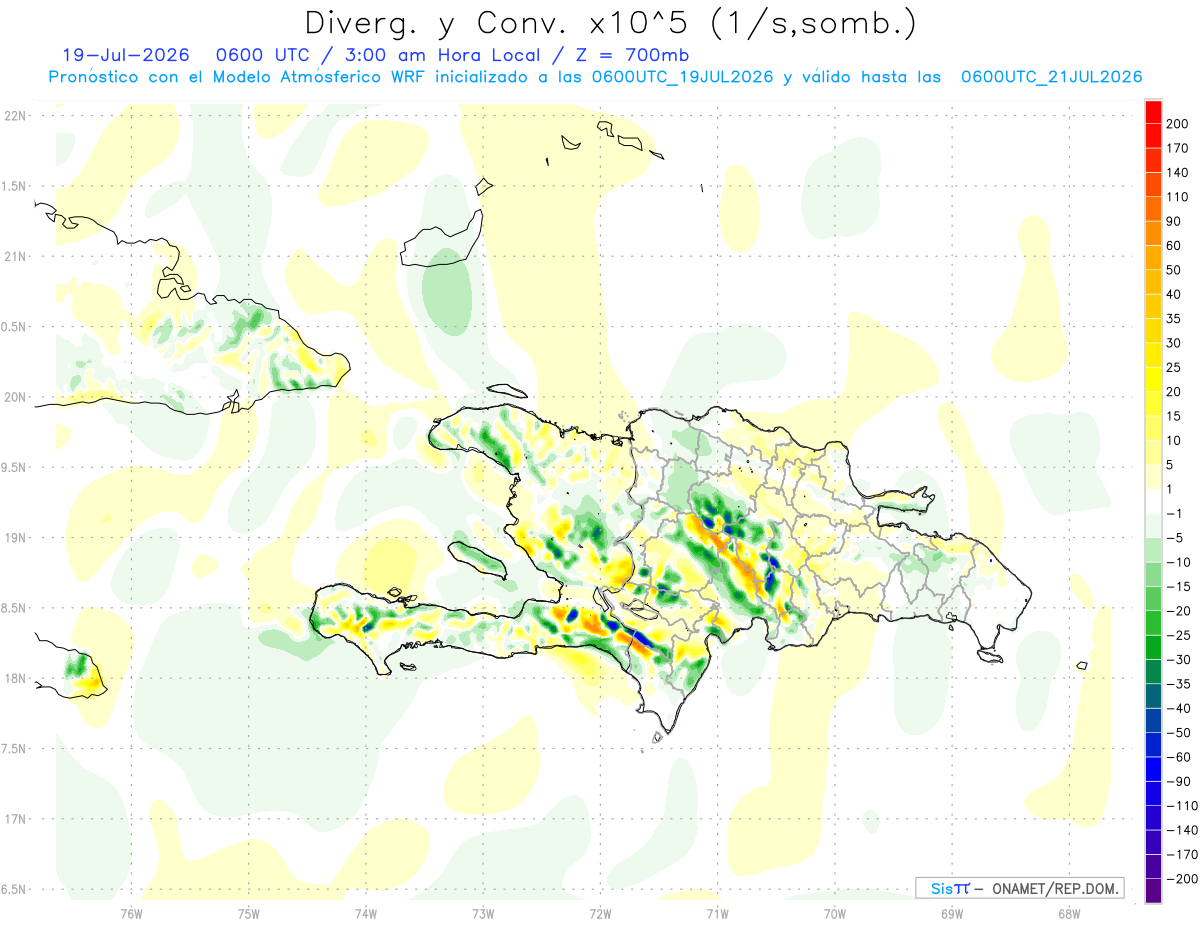Click the '-200' colorbar value
The height and width of the screenshot is (927, 1200).
pyautogui.click(x=1181, y=879)
